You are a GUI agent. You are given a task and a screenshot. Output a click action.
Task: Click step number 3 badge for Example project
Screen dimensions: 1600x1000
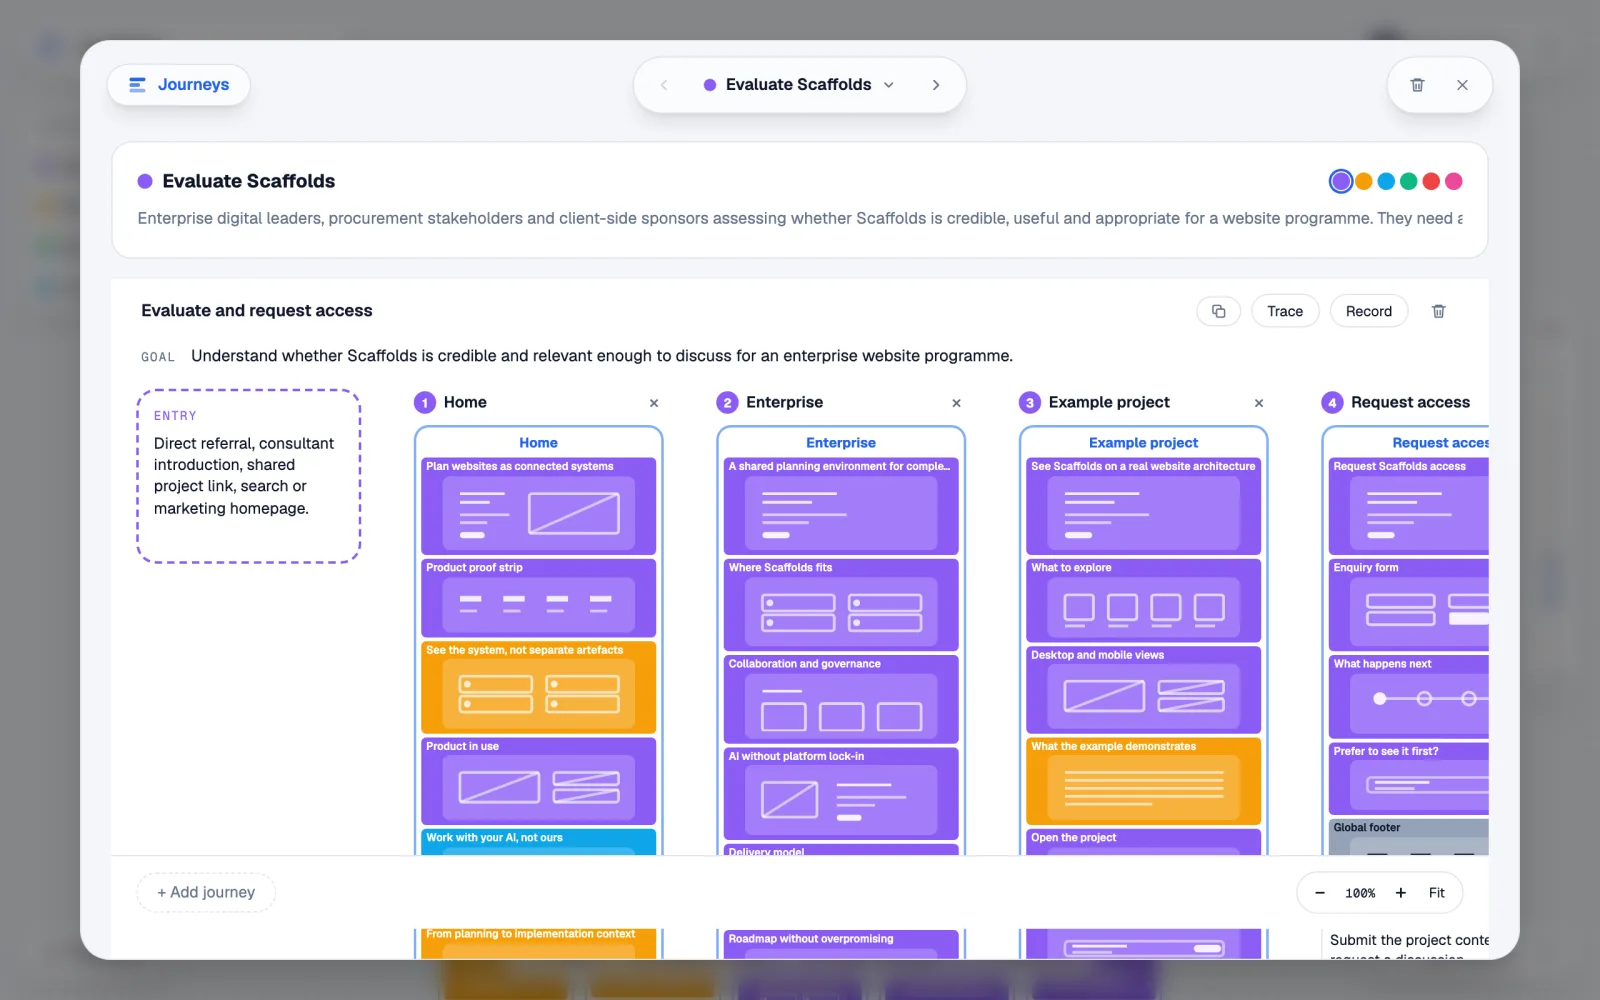(x=1030, y=403)
